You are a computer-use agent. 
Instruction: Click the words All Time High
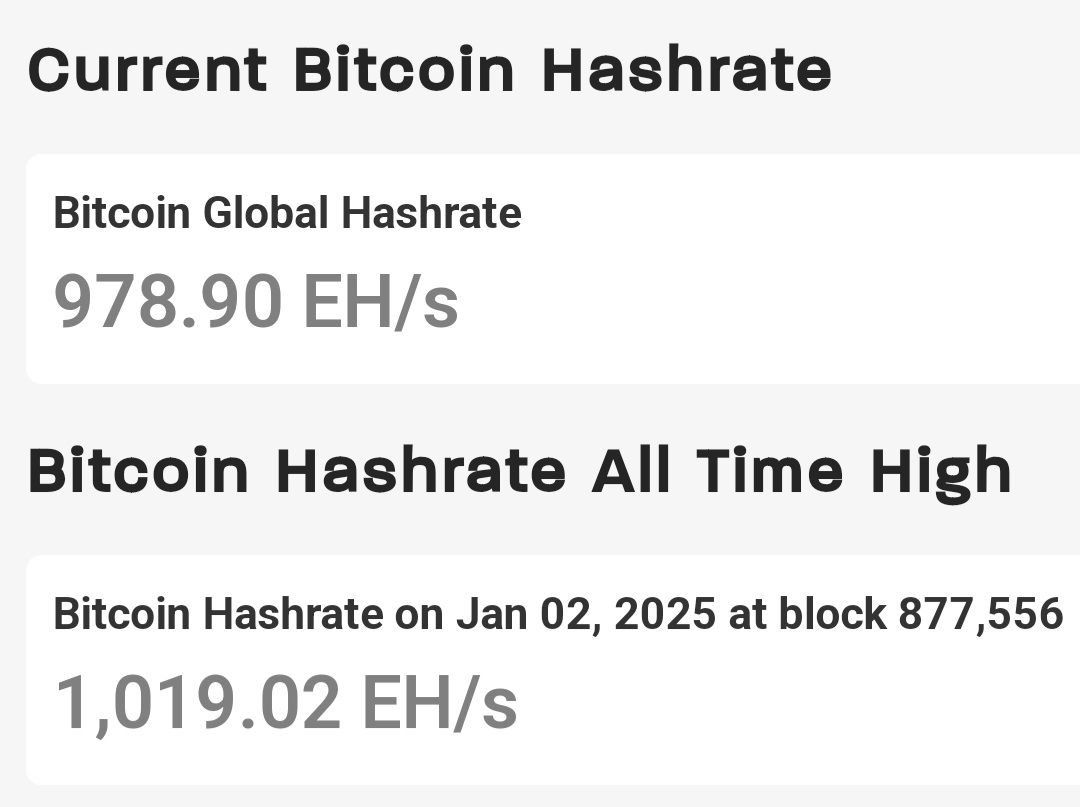pyautogui.click(x=802, y=474)
